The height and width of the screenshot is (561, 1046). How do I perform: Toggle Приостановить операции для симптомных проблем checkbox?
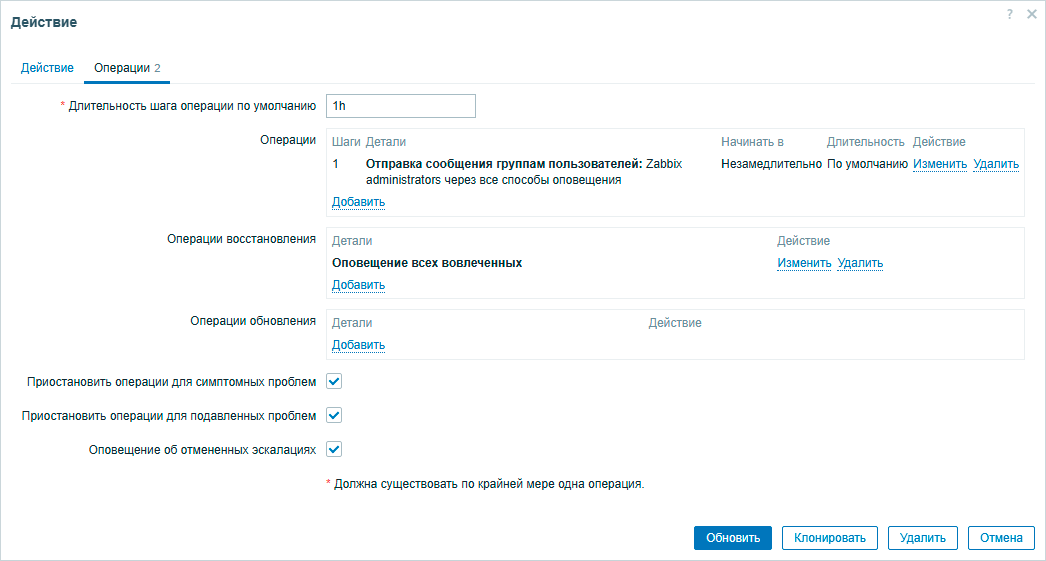[x=335, y=381]
